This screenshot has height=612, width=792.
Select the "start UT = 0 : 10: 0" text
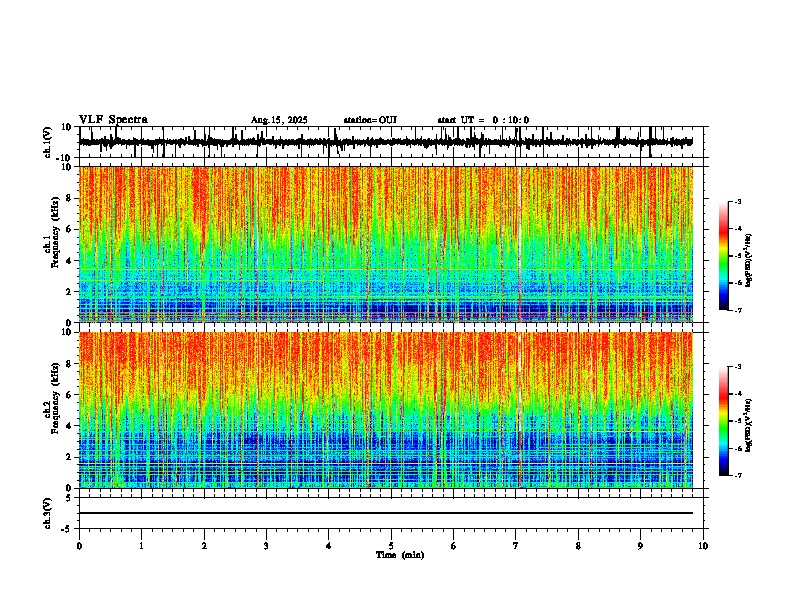click(x=483, y=120)
